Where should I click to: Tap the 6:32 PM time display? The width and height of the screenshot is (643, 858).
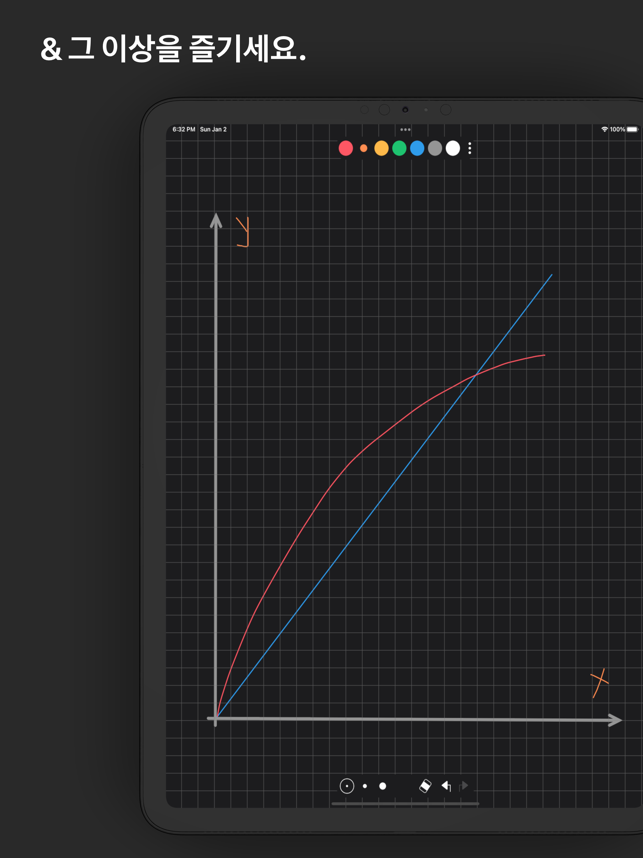coord(184,130)
